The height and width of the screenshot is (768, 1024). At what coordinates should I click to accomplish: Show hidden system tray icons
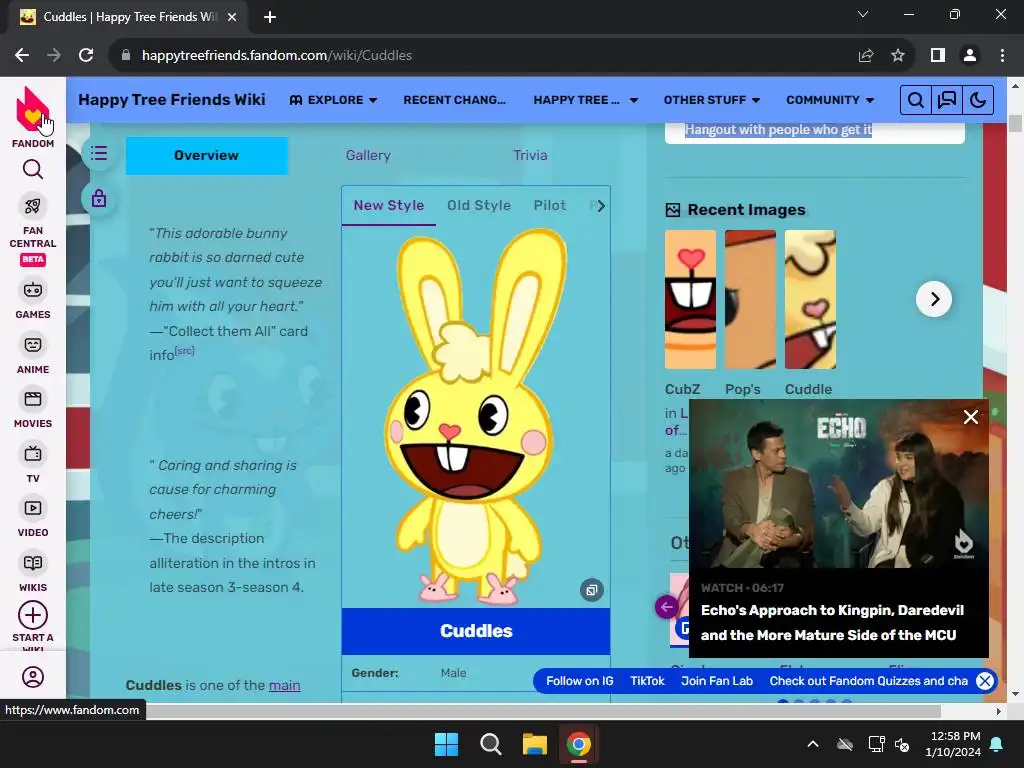pos(812,744)
